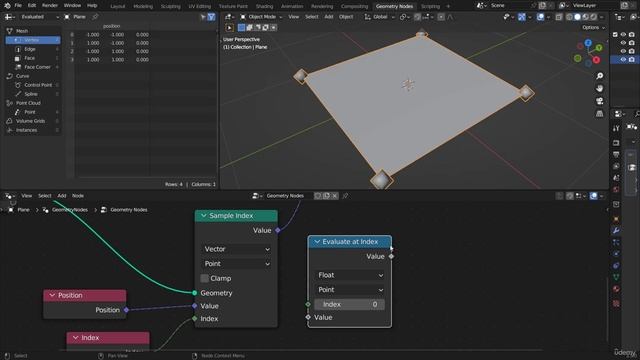Collapse the Position node

point(52,295)
